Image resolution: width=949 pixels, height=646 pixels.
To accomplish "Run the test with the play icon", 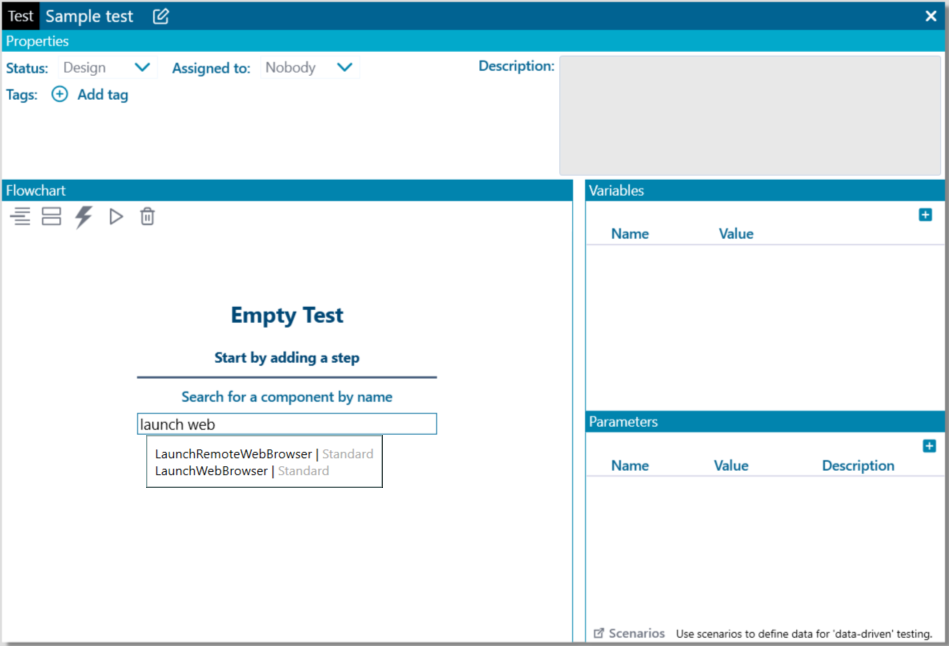I will coord(116,216).
